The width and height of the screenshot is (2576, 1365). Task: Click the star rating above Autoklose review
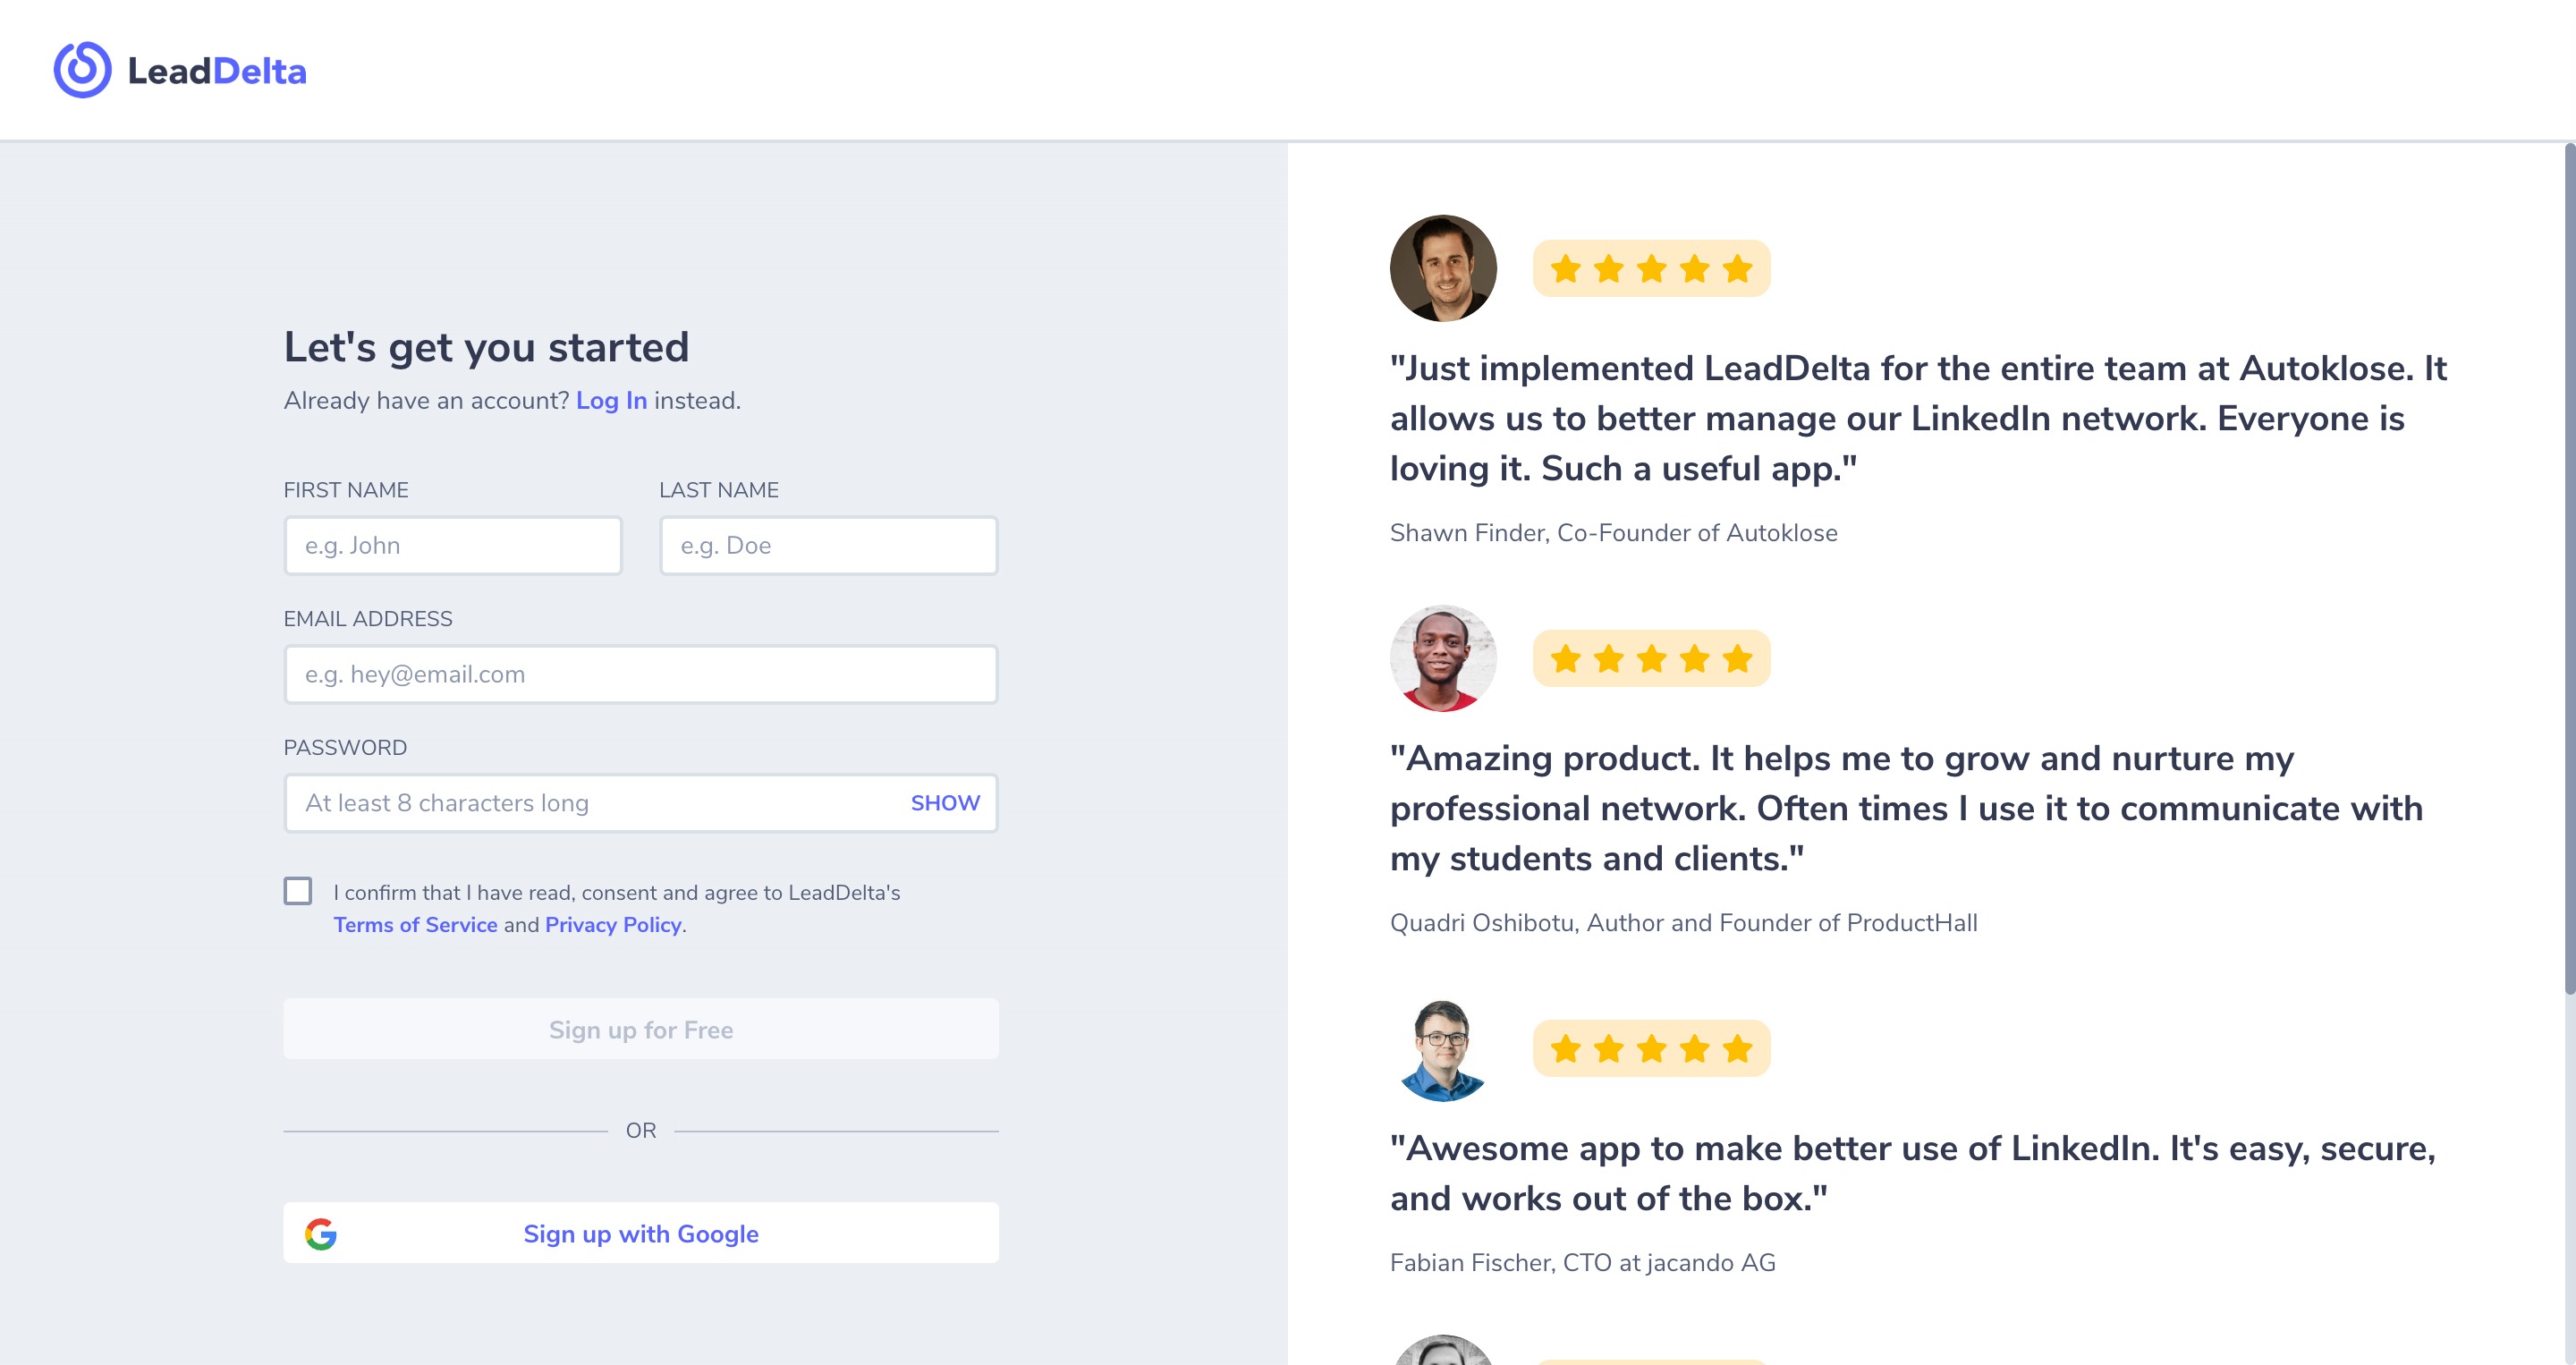pos(1651,268)
